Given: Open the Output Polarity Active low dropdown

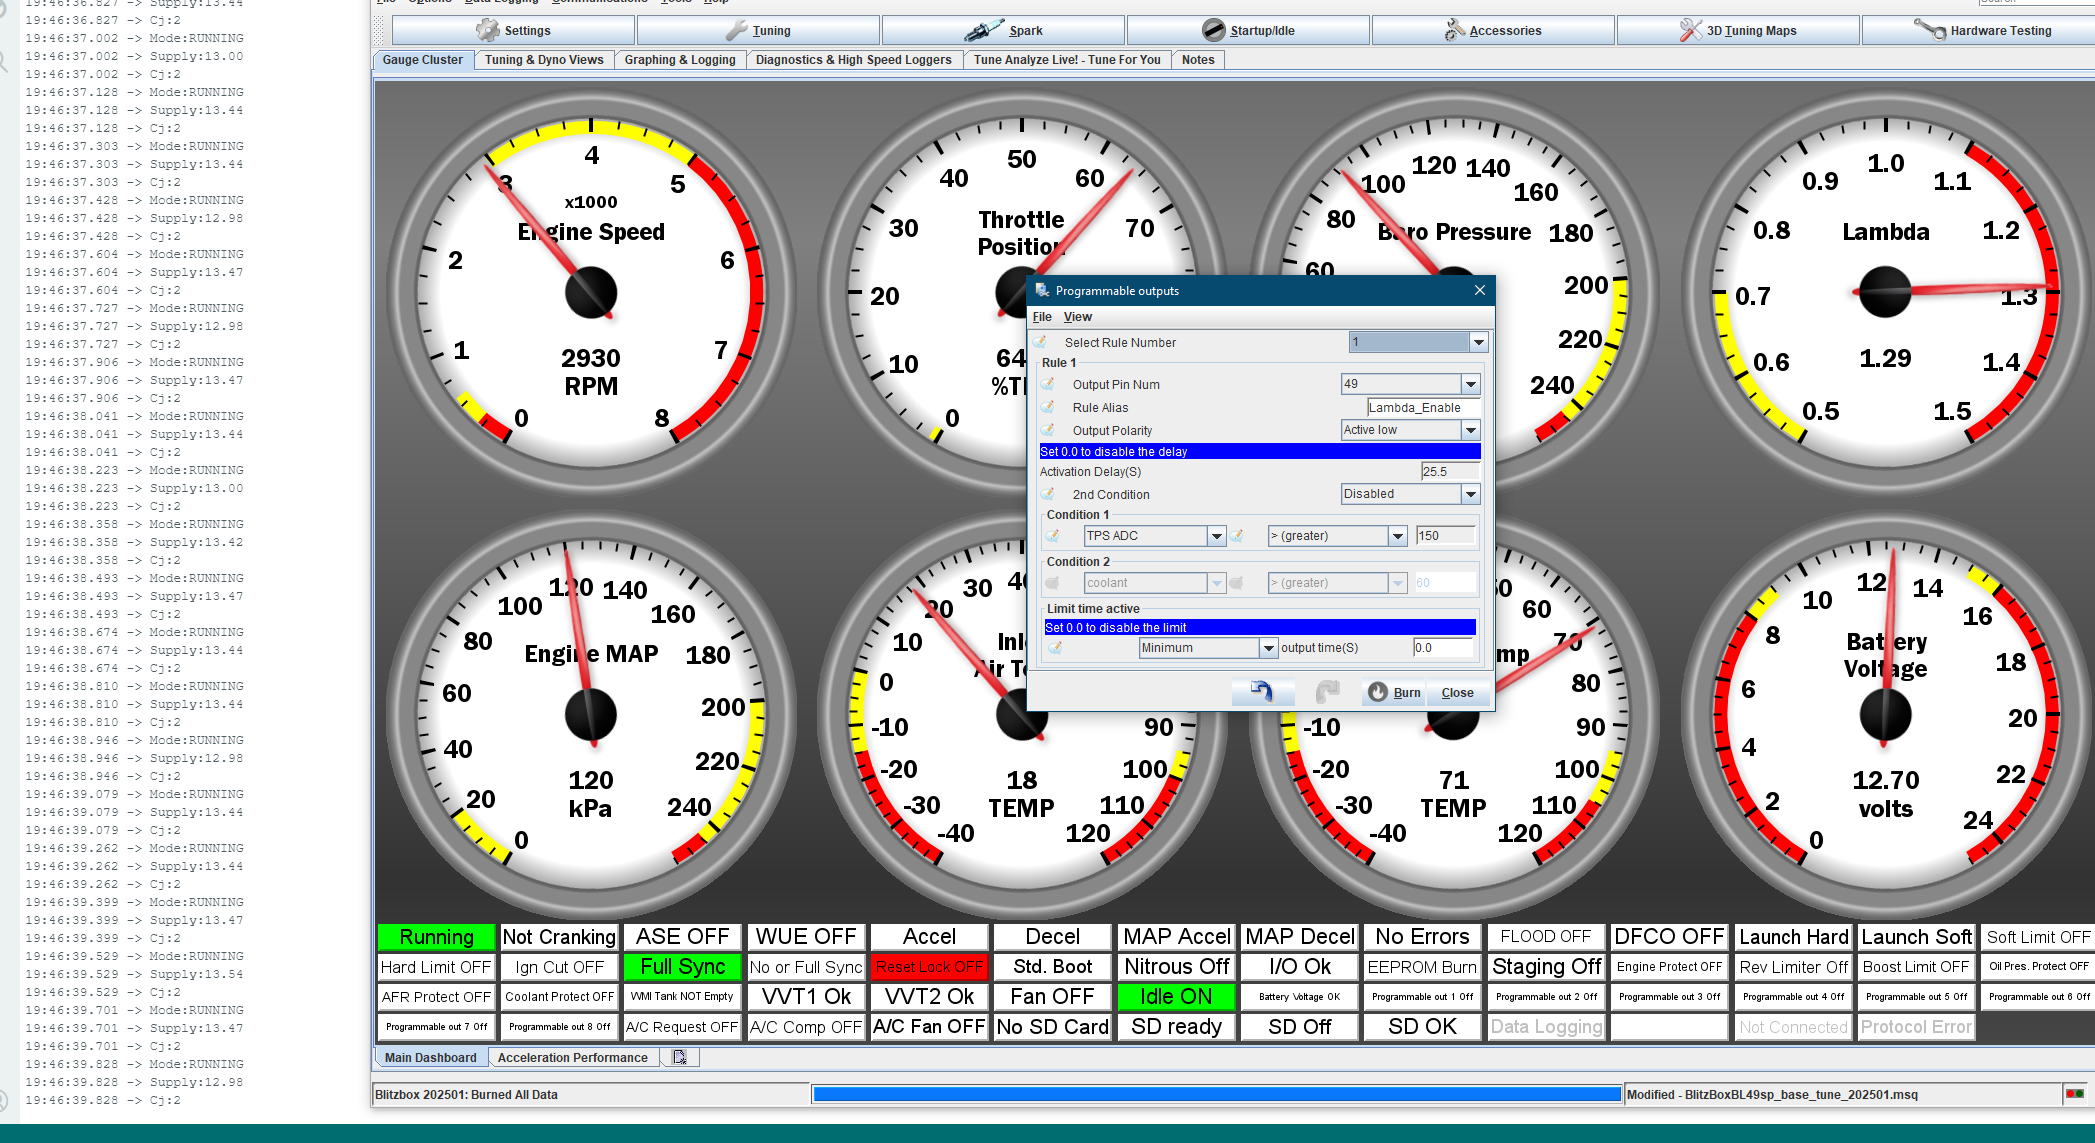Looking at the screenshot, I should click(1470, 430).
